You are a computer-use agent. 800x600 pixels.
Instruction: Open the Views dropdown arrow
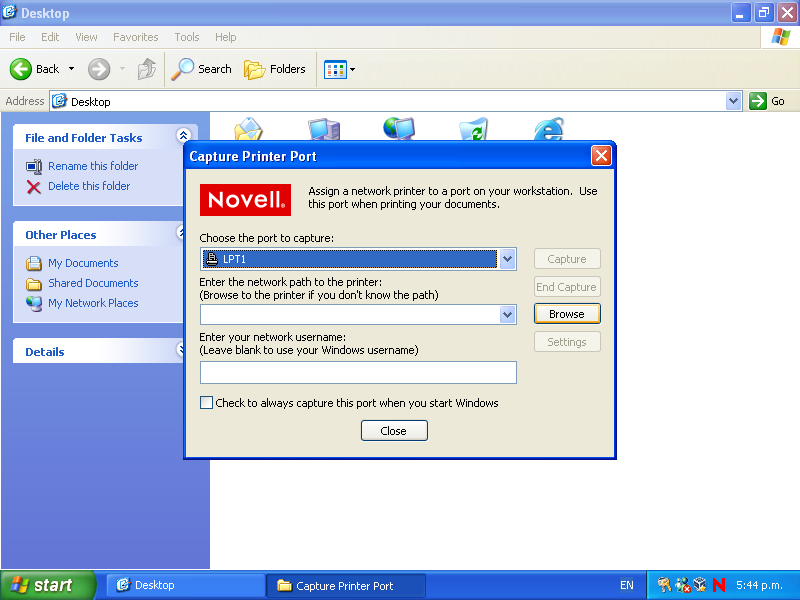[x=353, y=69]
